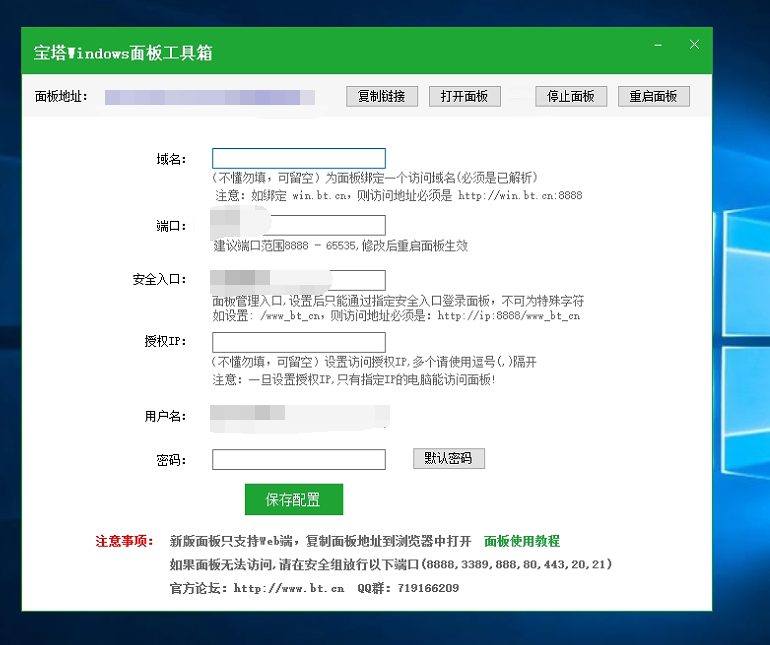Focus the 密码 password field
Viewport: 770px width, 645px height.
pyautogui.click(x=299, y=459)
